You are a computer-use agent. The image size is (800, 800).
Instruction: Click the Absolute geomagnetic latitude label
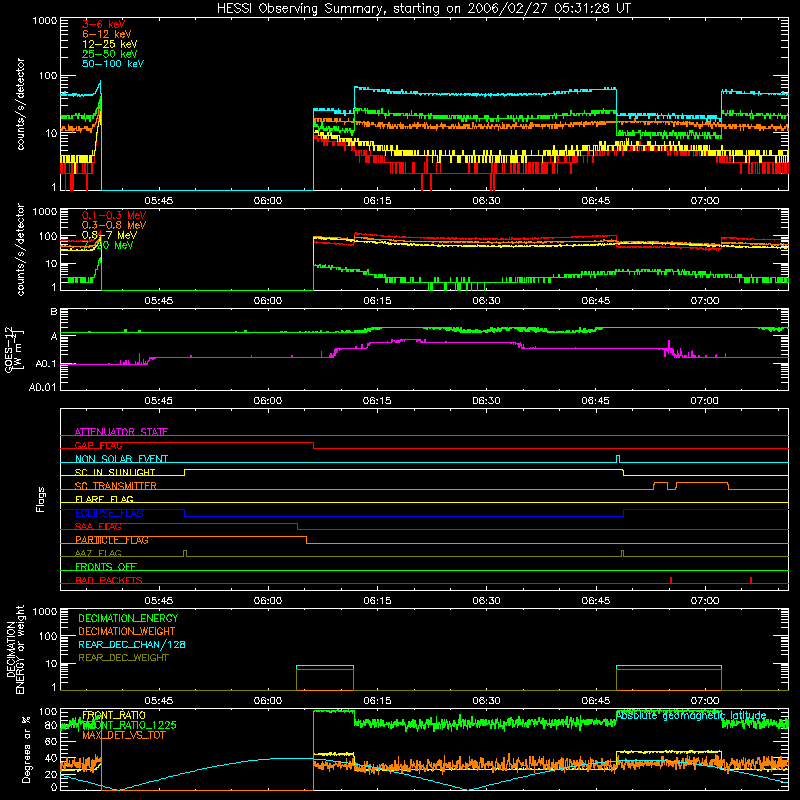[x=691, y=716]
